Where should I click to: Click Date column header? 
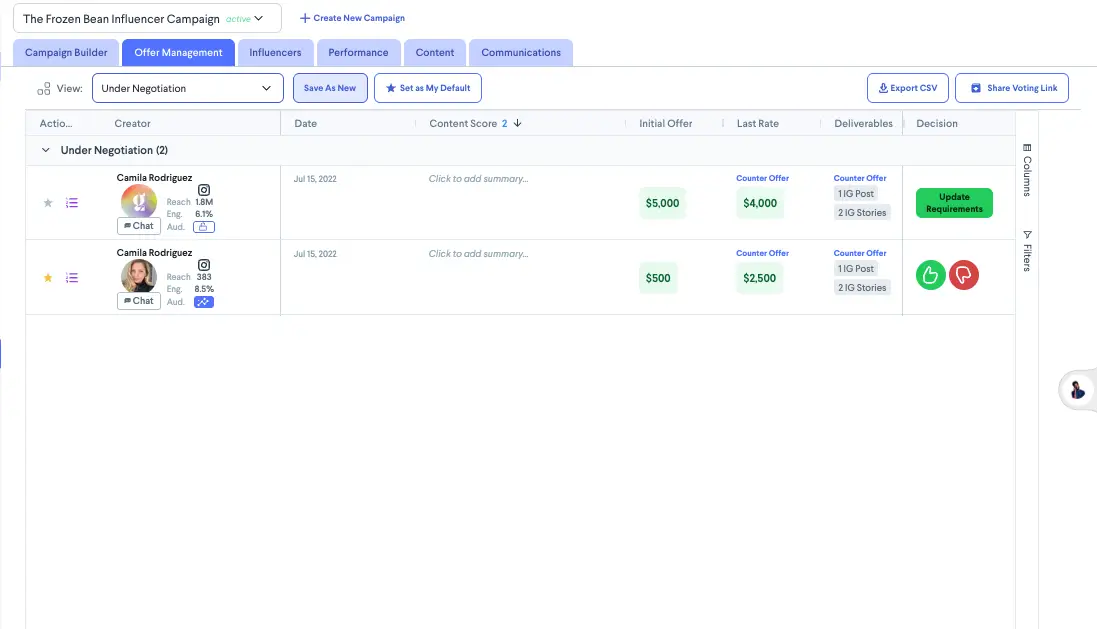[x=306, y=123]
